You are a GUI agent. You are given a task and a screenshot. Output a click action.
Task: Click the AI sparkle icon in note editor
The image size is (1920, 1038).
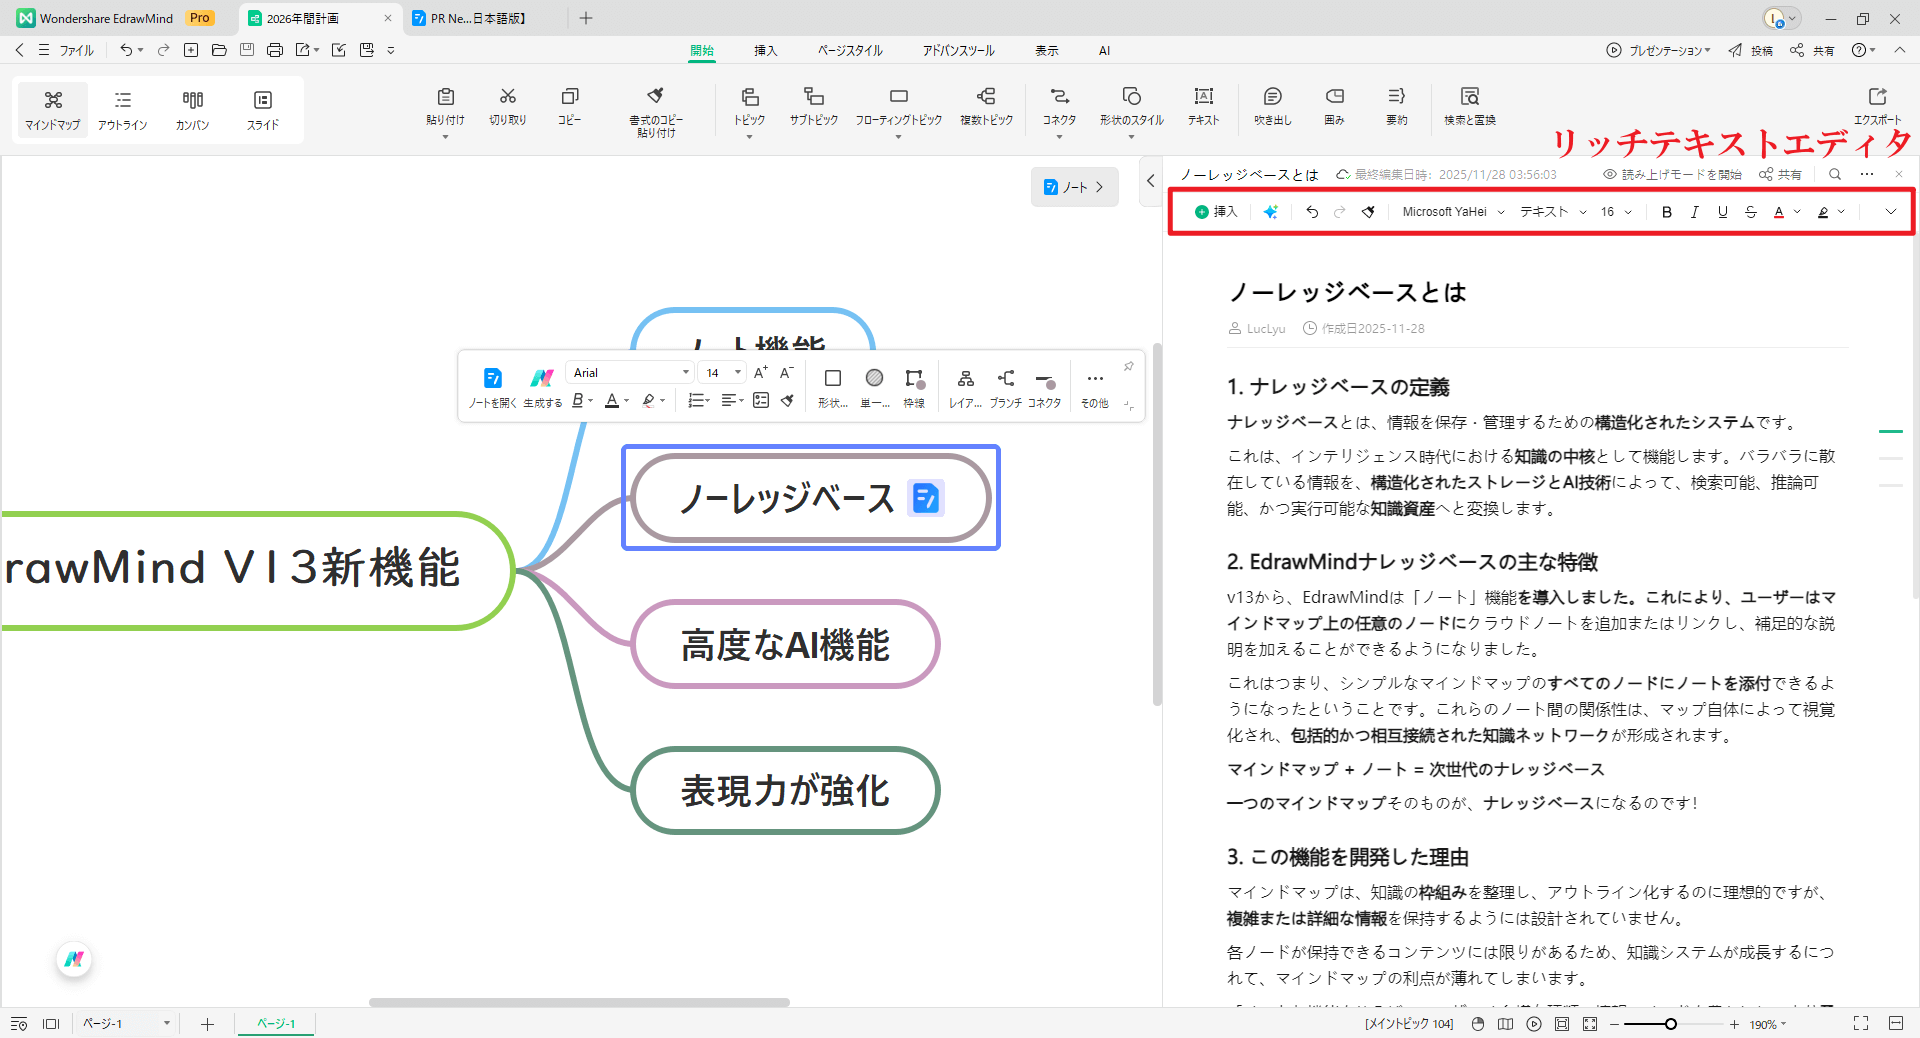pyautogui.click(x=1270, y=212)
